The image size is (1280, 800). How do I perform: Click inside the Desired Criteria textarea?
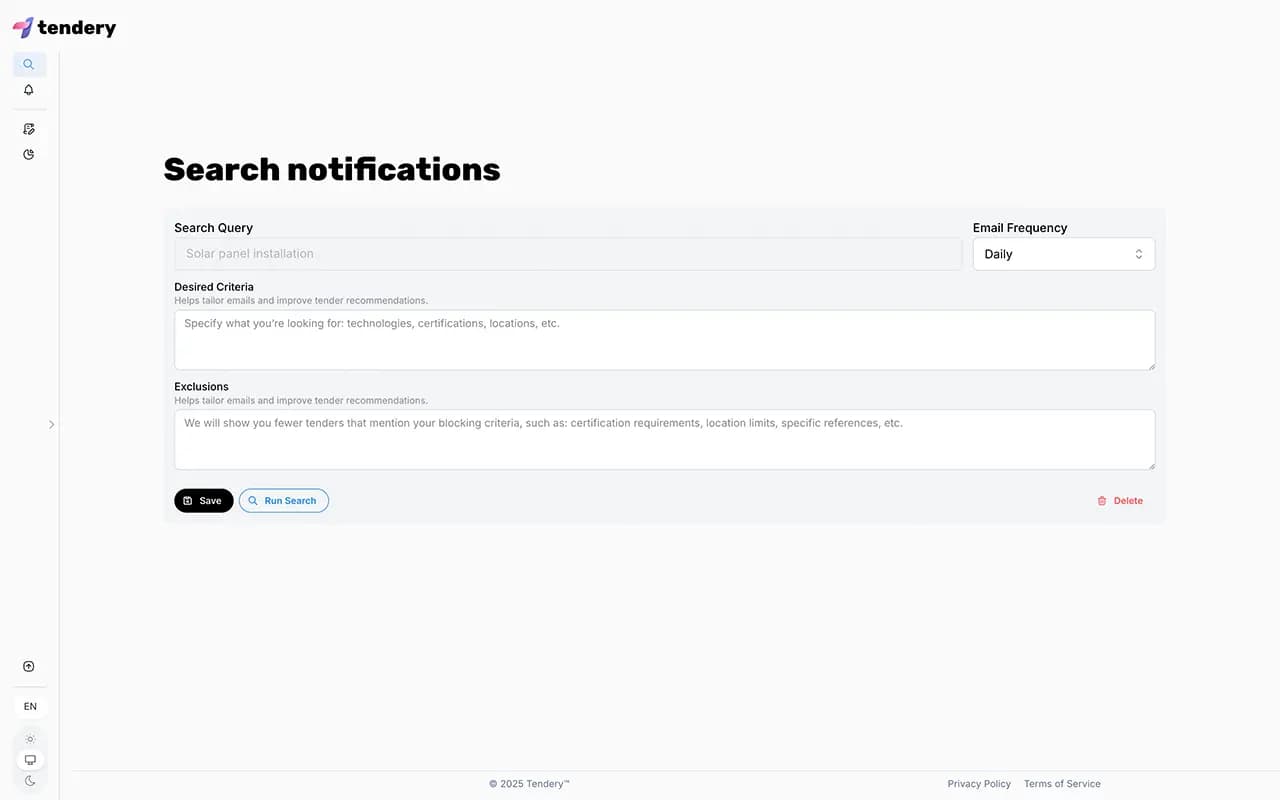(x=664, y=340)
